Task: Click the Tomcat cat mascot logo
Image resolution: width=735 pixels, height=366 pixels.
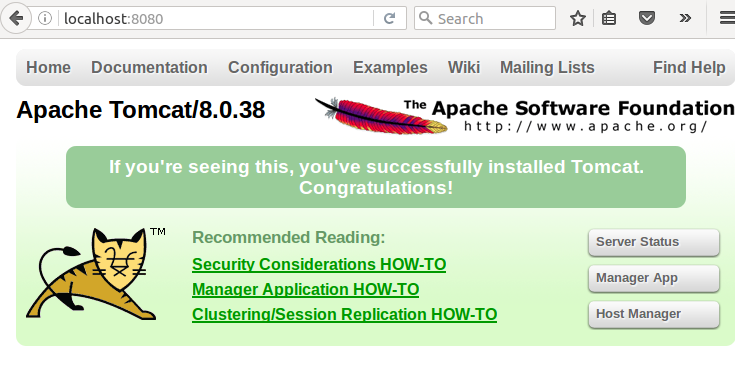Action: tap(95, 274)
